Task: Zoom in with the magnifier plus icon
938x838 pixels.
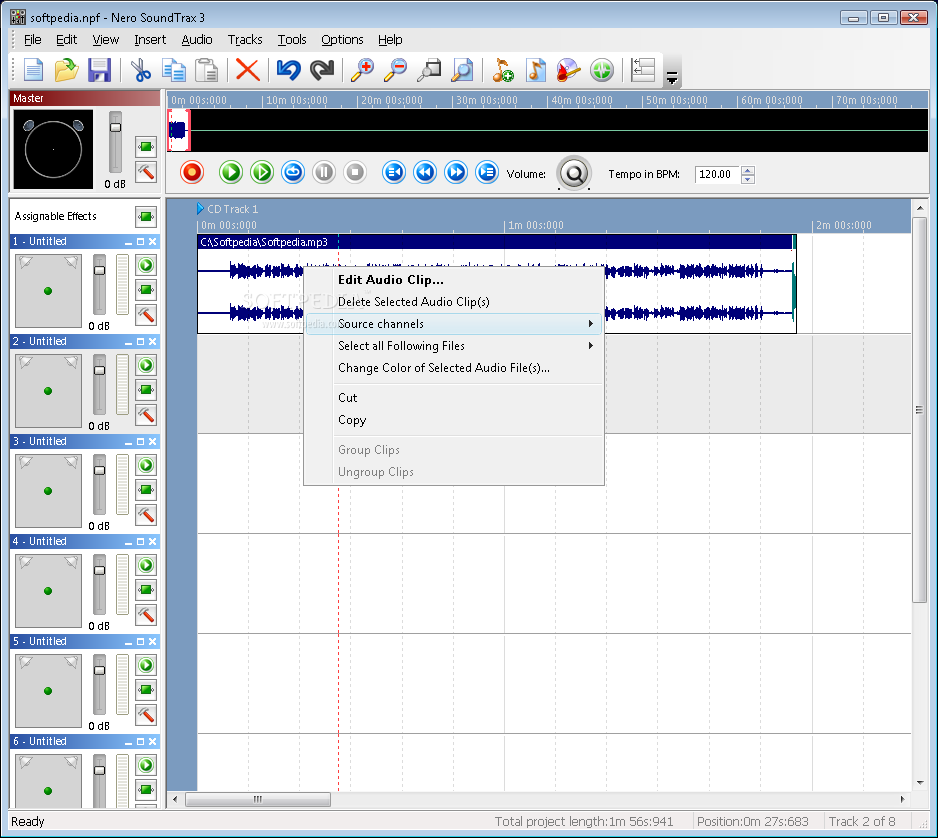Action: click(x=362, y=70)
